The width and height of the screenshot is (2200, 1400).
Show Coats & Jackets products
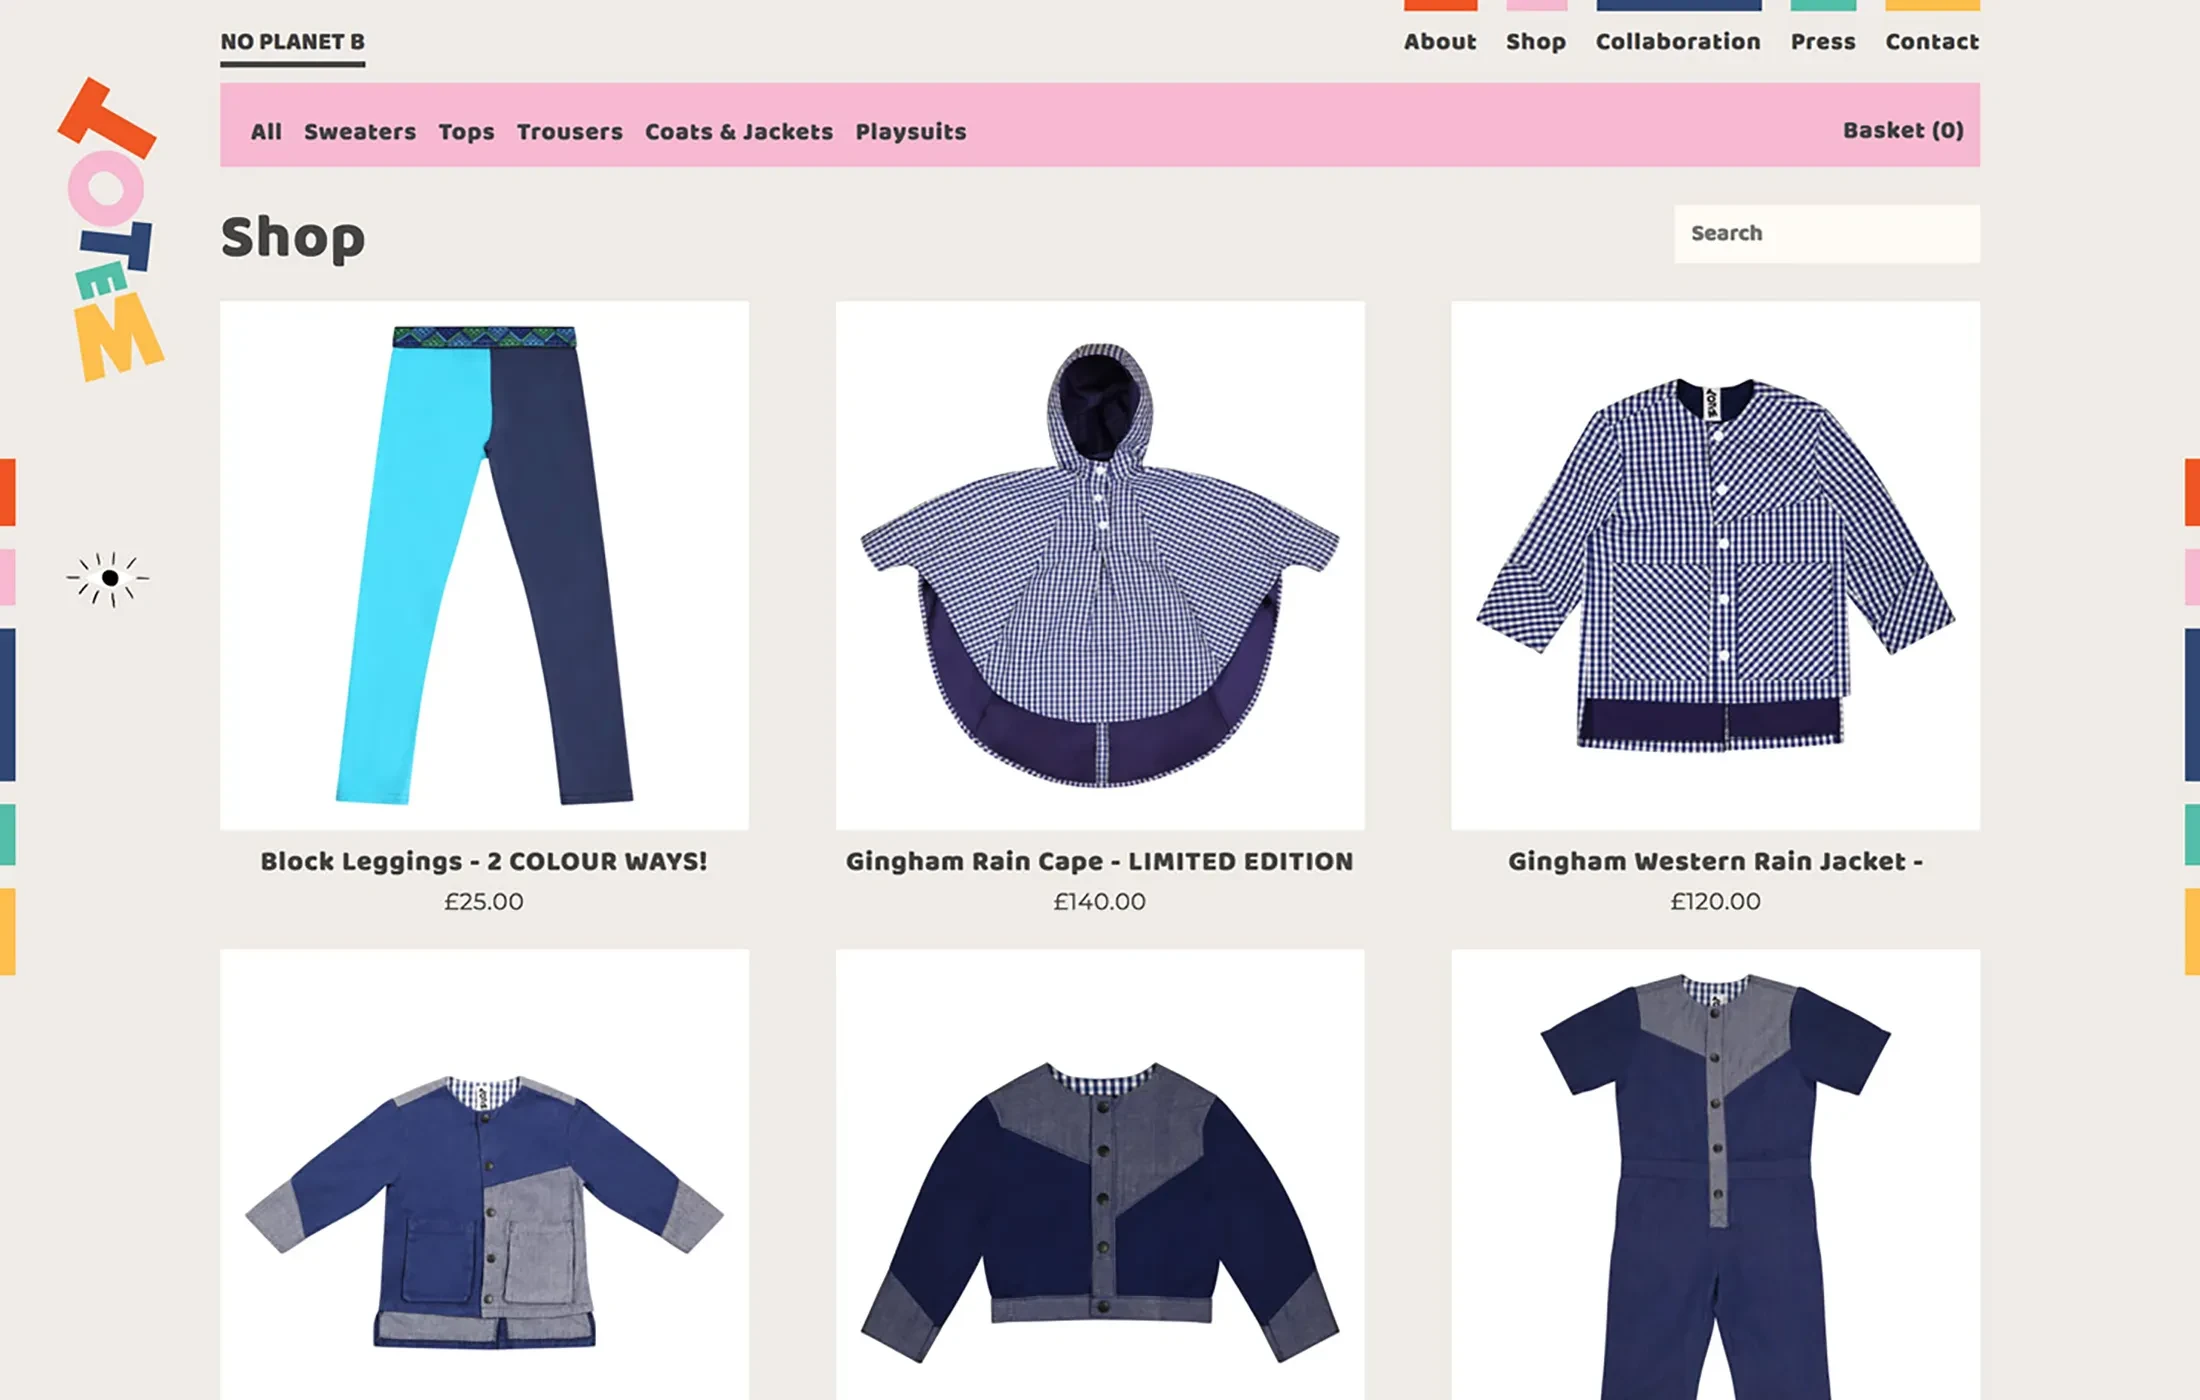[x=738, y=131]
